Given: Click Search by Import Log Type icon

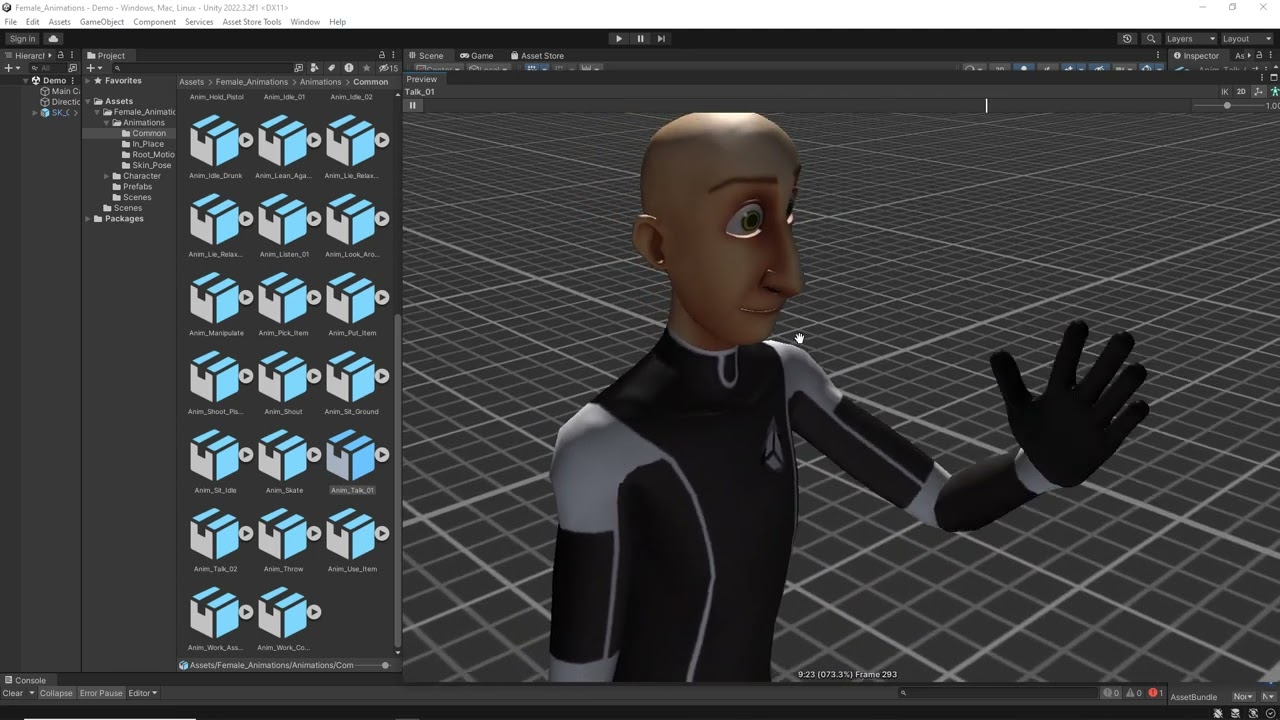Looking at the screenshot, I should pyautogui.click(x=348, y=68).
